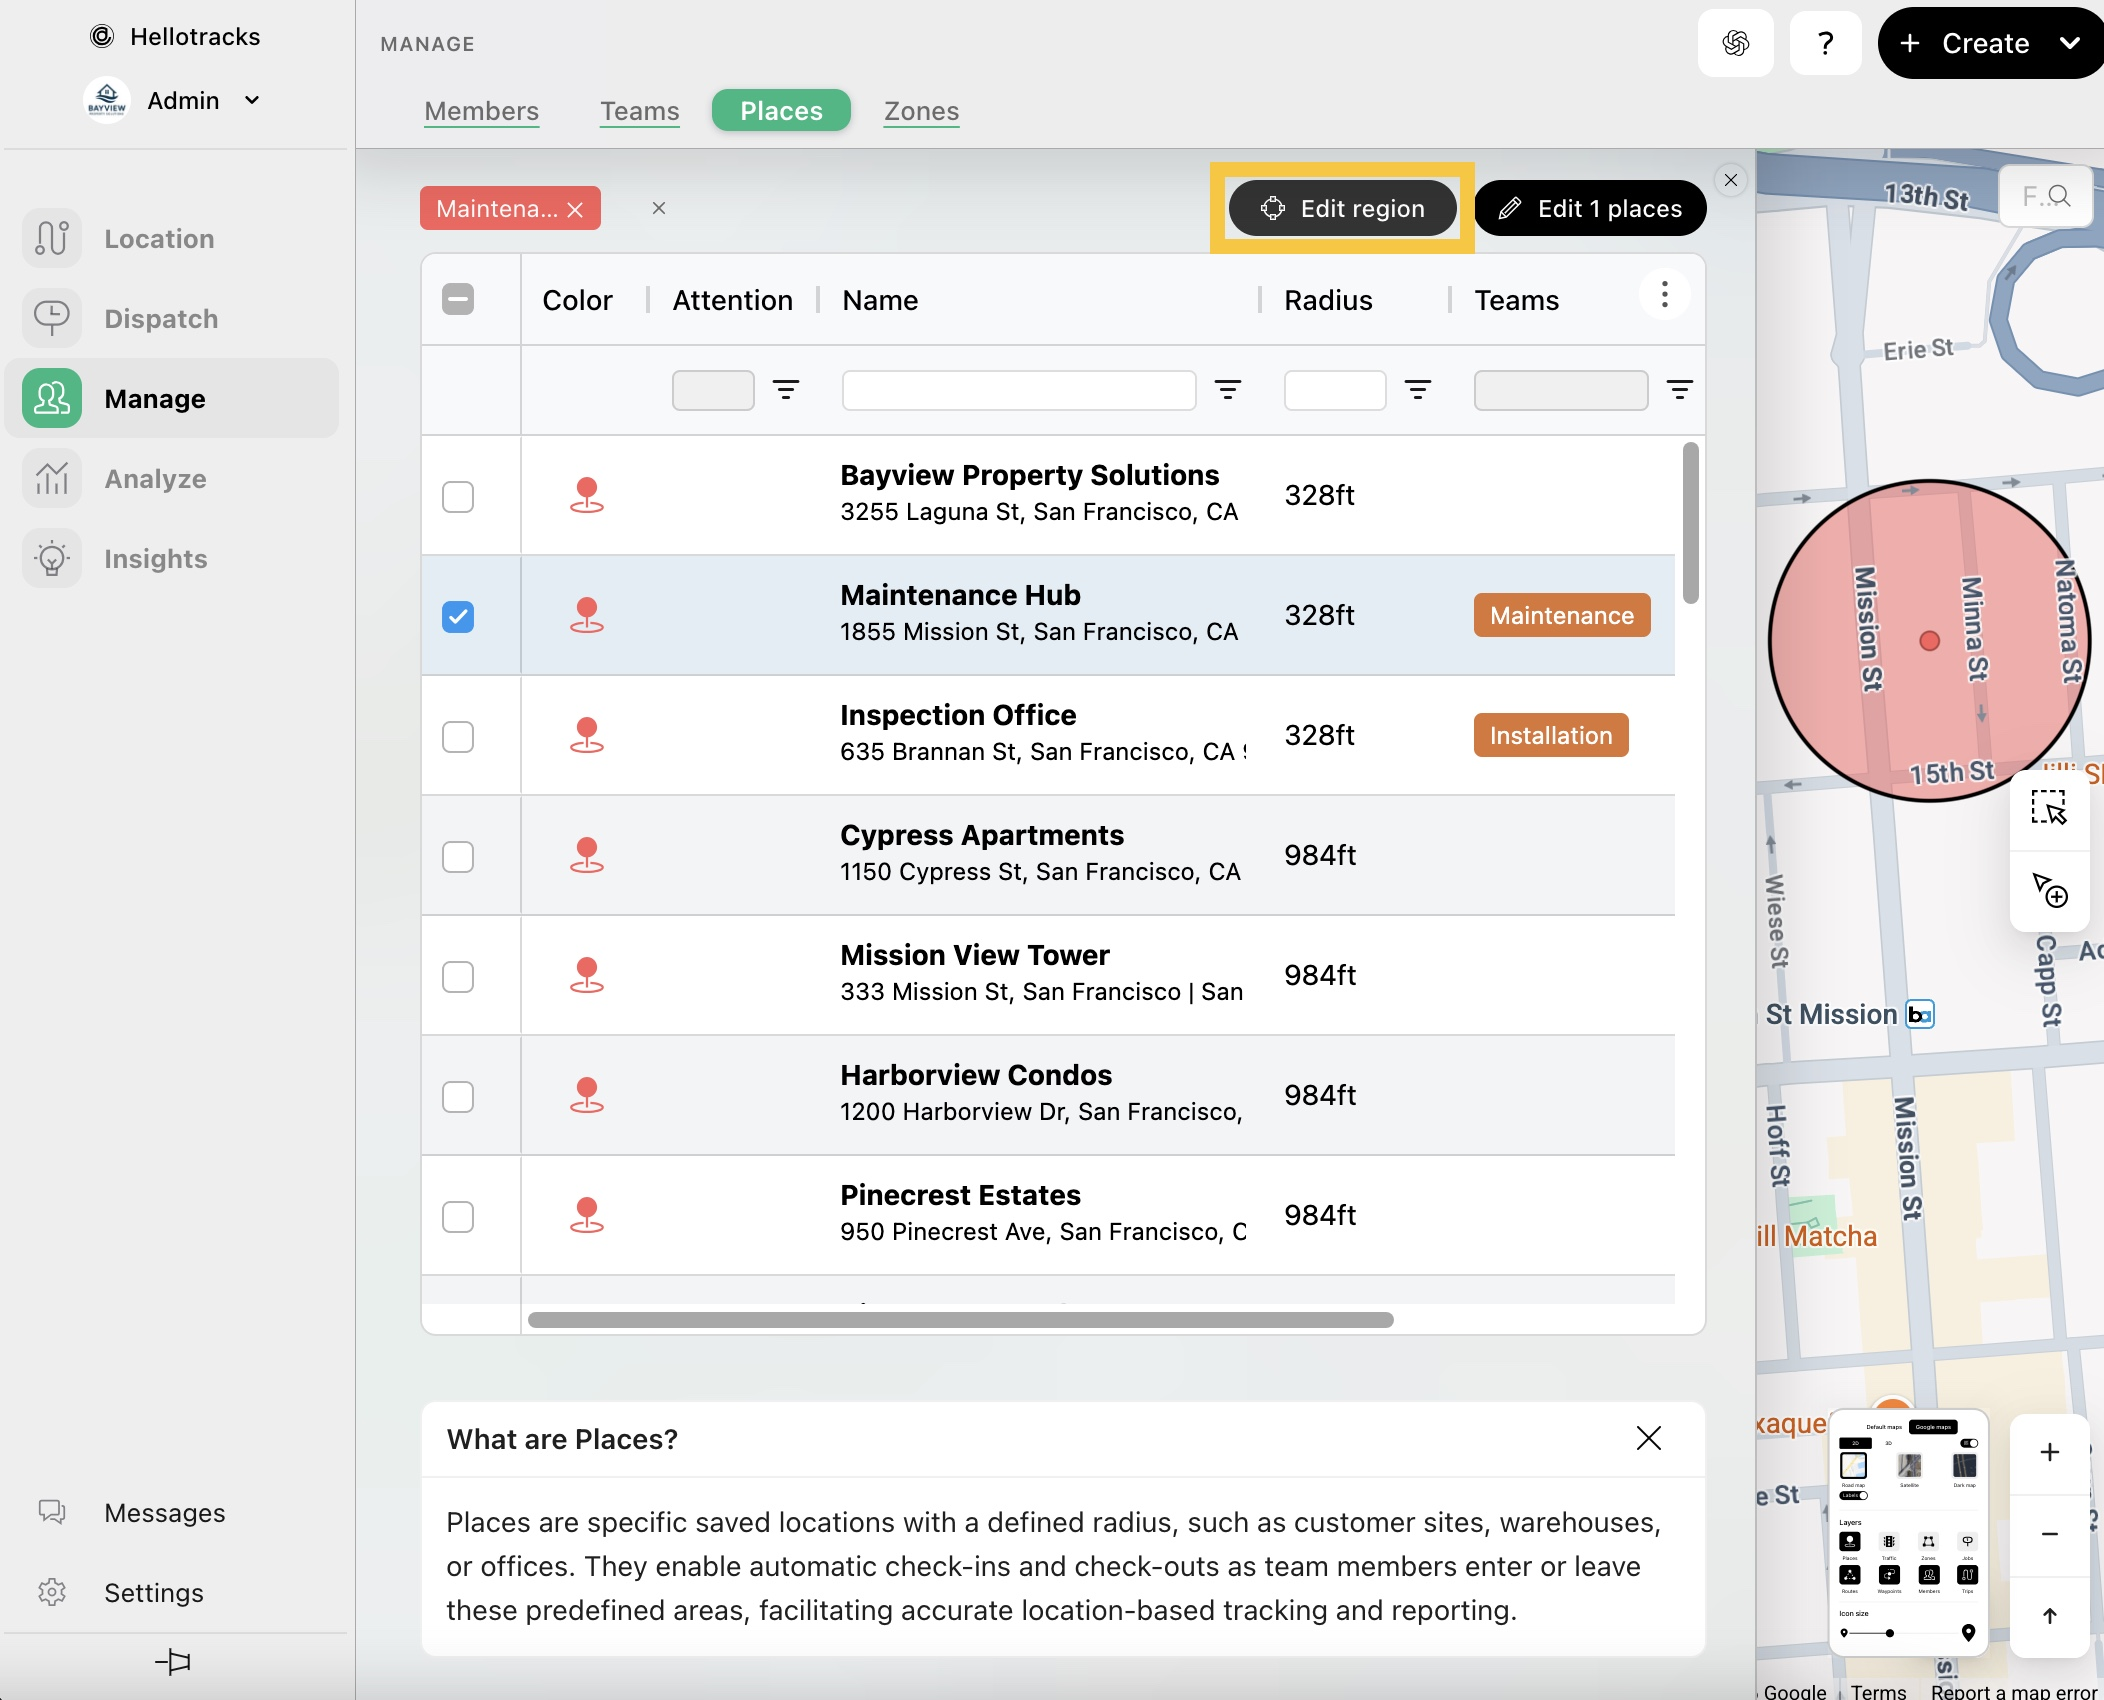
Task: Zoom in the map with plus
Action: (x=2049, y=1452)
